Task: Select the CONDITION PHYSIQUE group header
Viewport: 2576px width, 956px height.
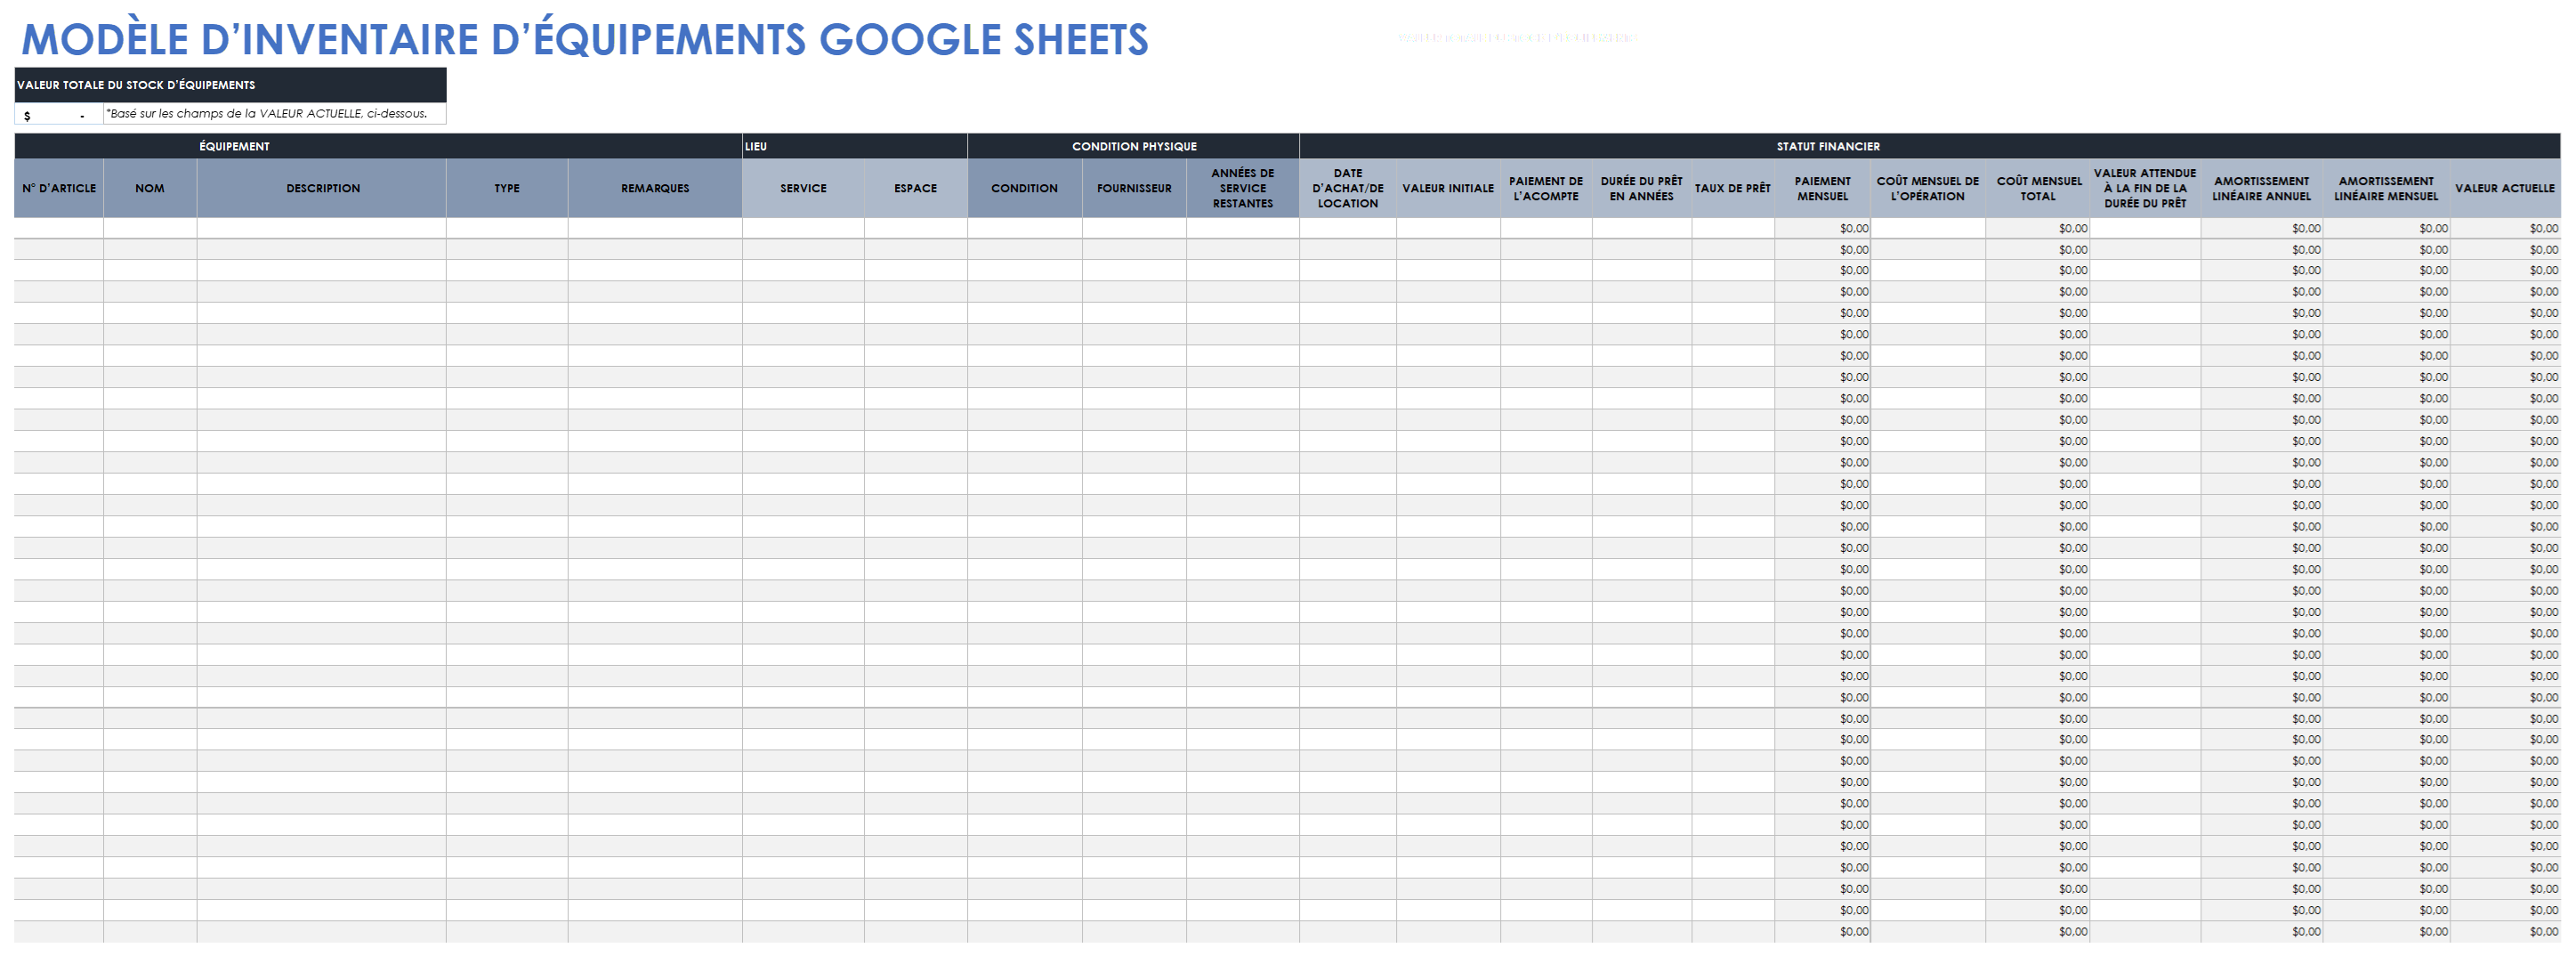Action: (x=1133, y=146)
